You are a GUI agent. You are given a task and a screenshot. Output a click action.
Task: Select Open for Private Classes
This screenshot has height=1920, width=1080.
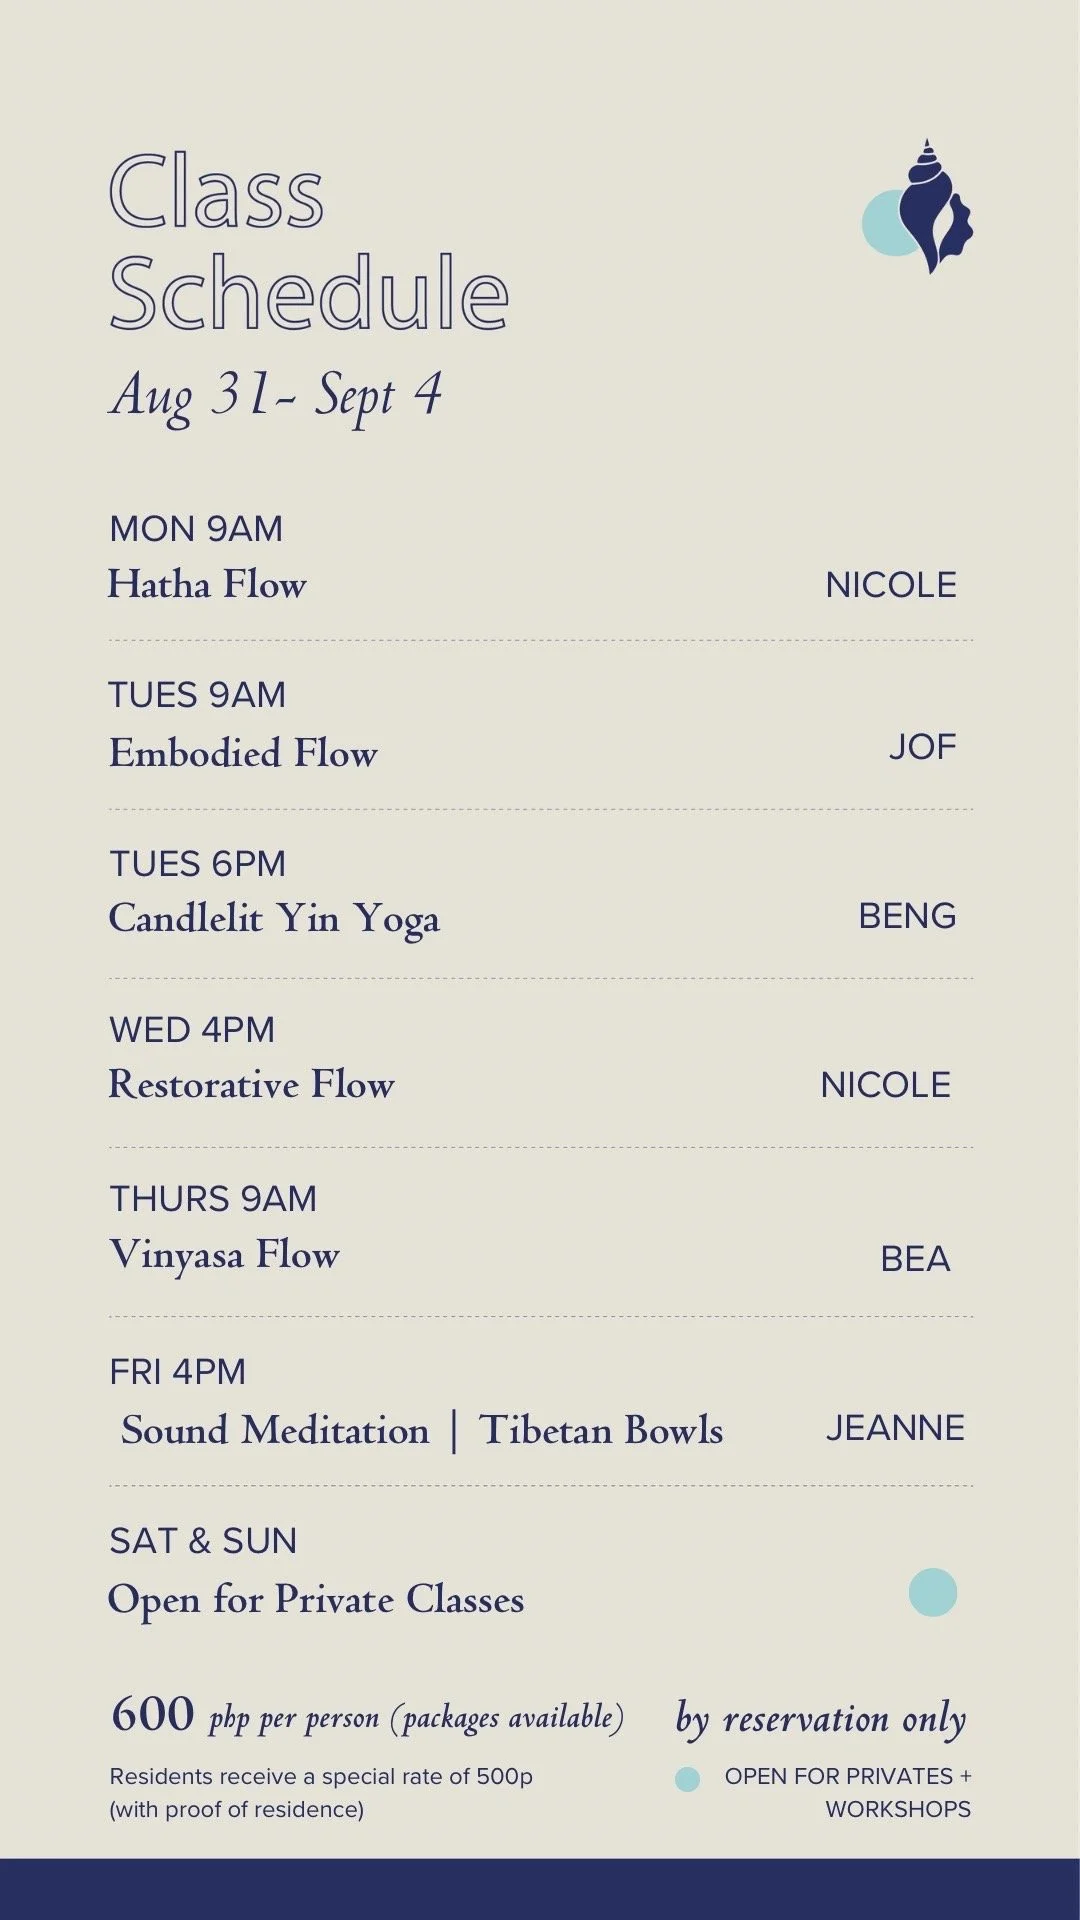click(x=316, y=1600)
